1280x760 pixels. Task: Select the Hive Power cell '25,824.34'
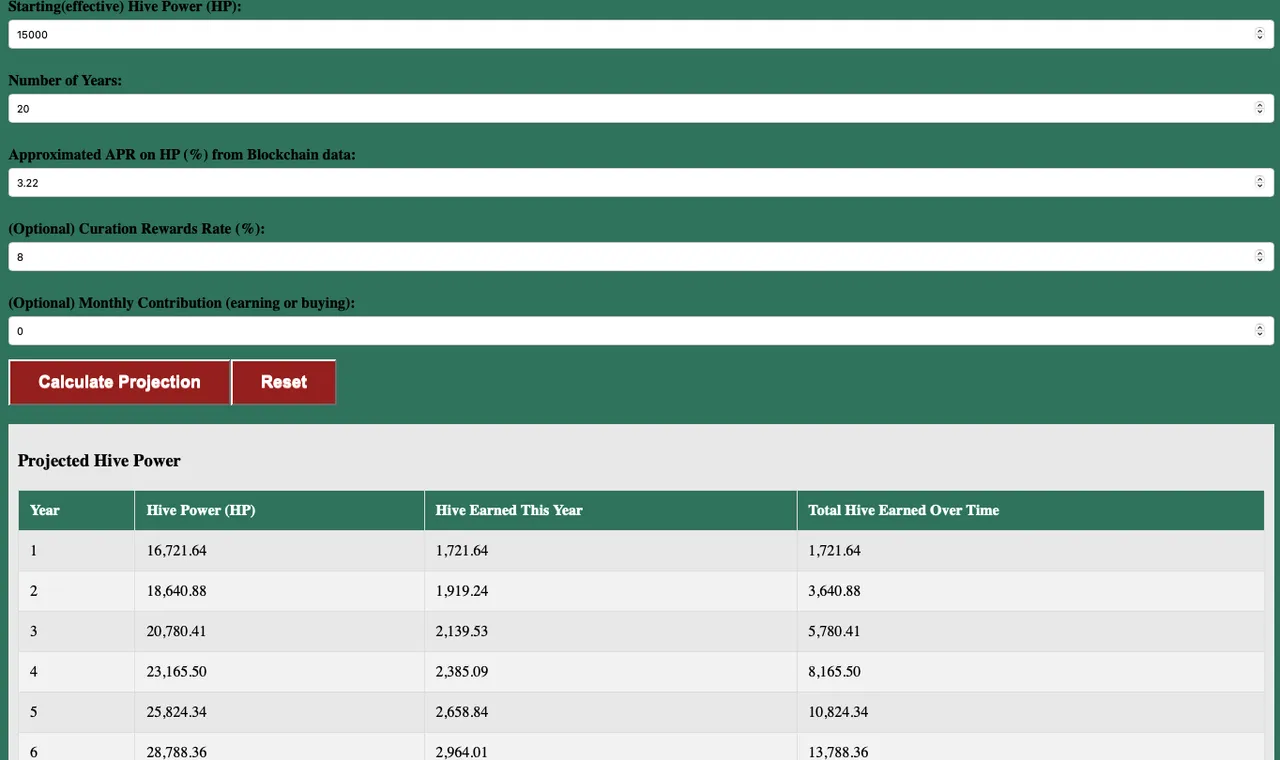tap(280, 712)
